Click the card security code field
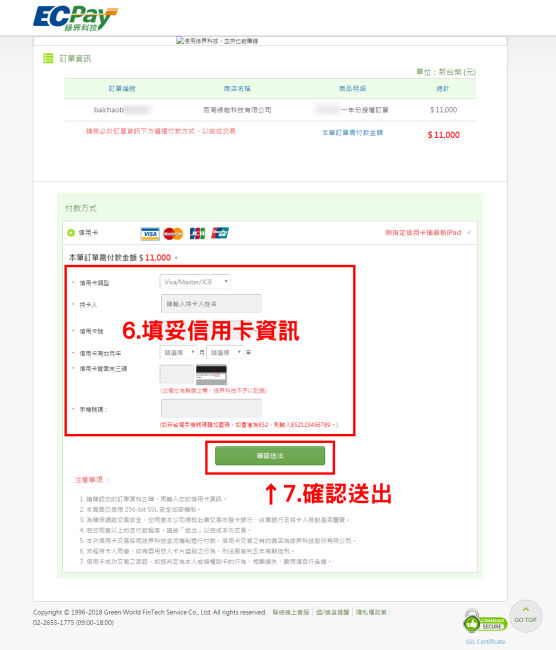 click(177, 374)
